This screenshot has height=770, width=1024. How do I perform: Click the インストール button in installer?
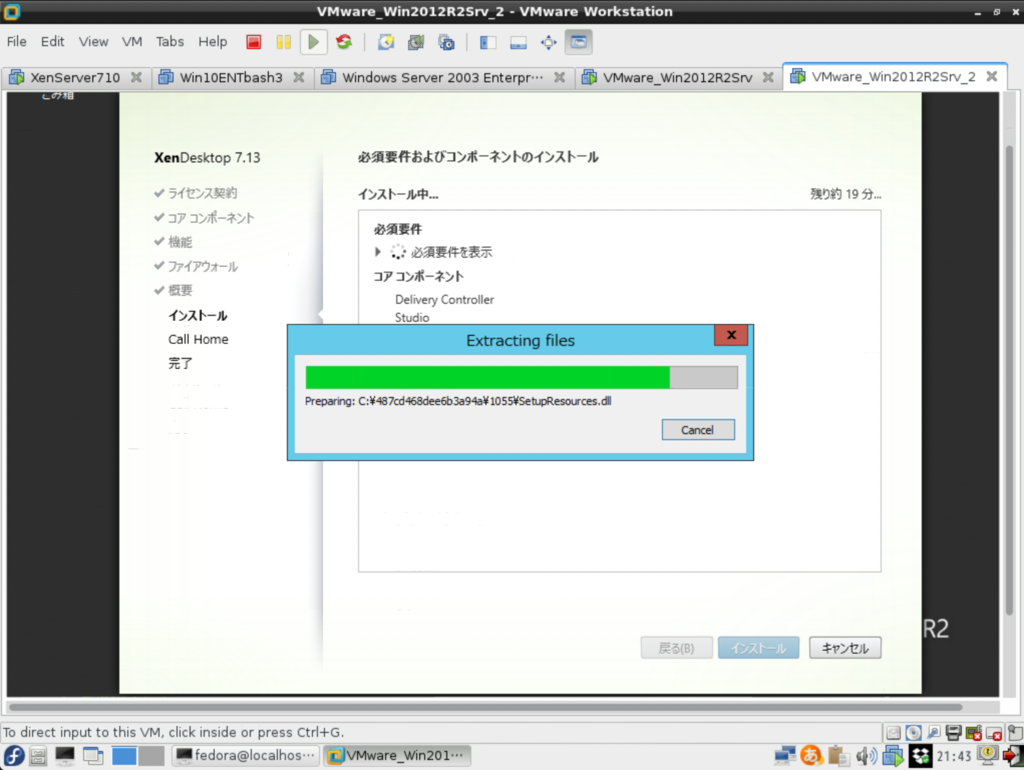pos(758,648)
